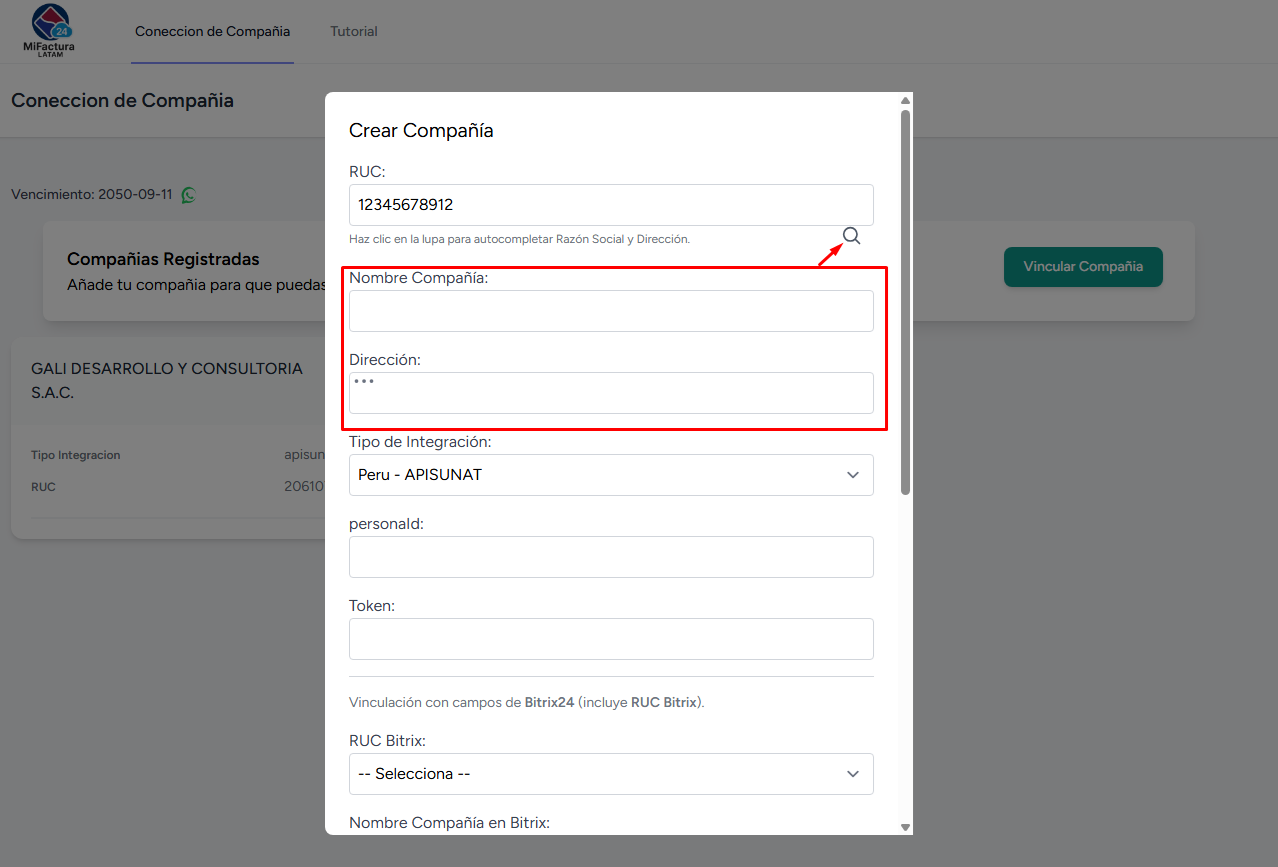
Task: Click the Token input field
Action: [610, 639]
